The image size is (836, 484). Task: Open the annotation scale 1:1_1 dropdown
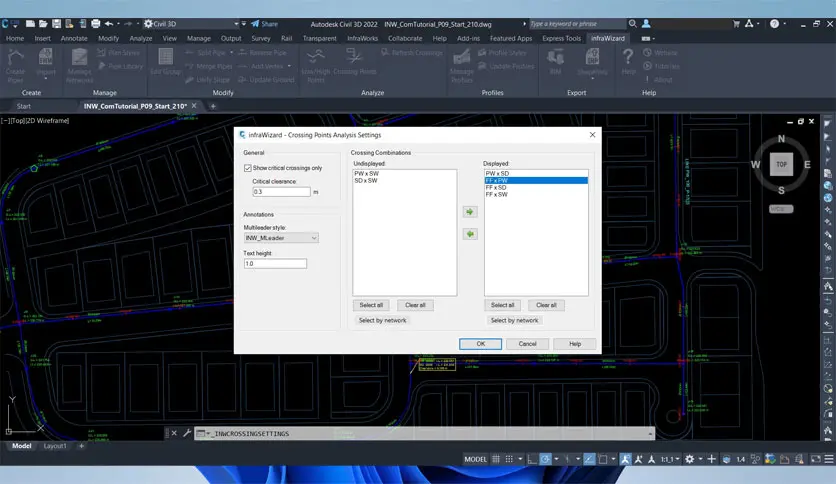(670, 459)
